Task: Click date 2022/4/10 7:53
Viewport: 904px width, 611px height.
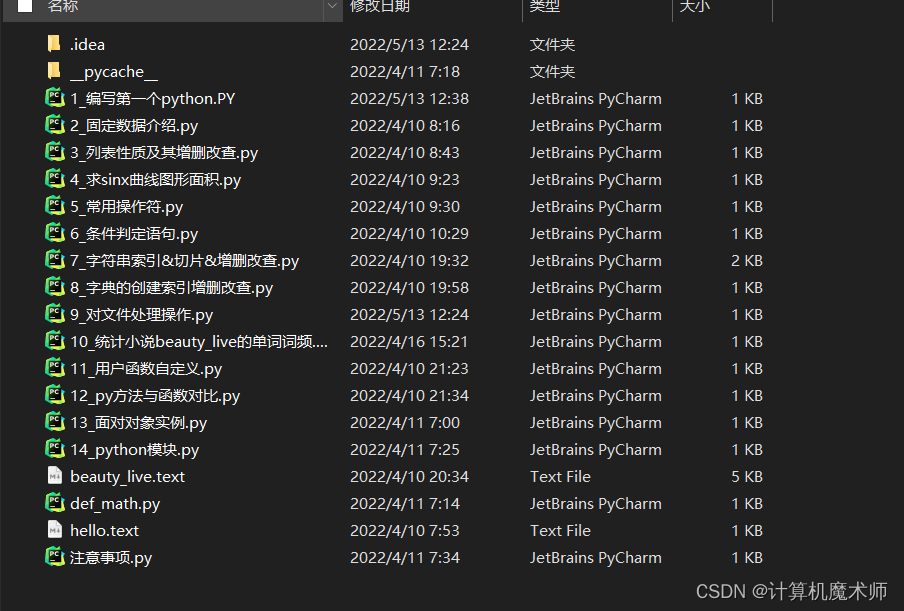Action: pyautogui.click(x=405, y=530)
